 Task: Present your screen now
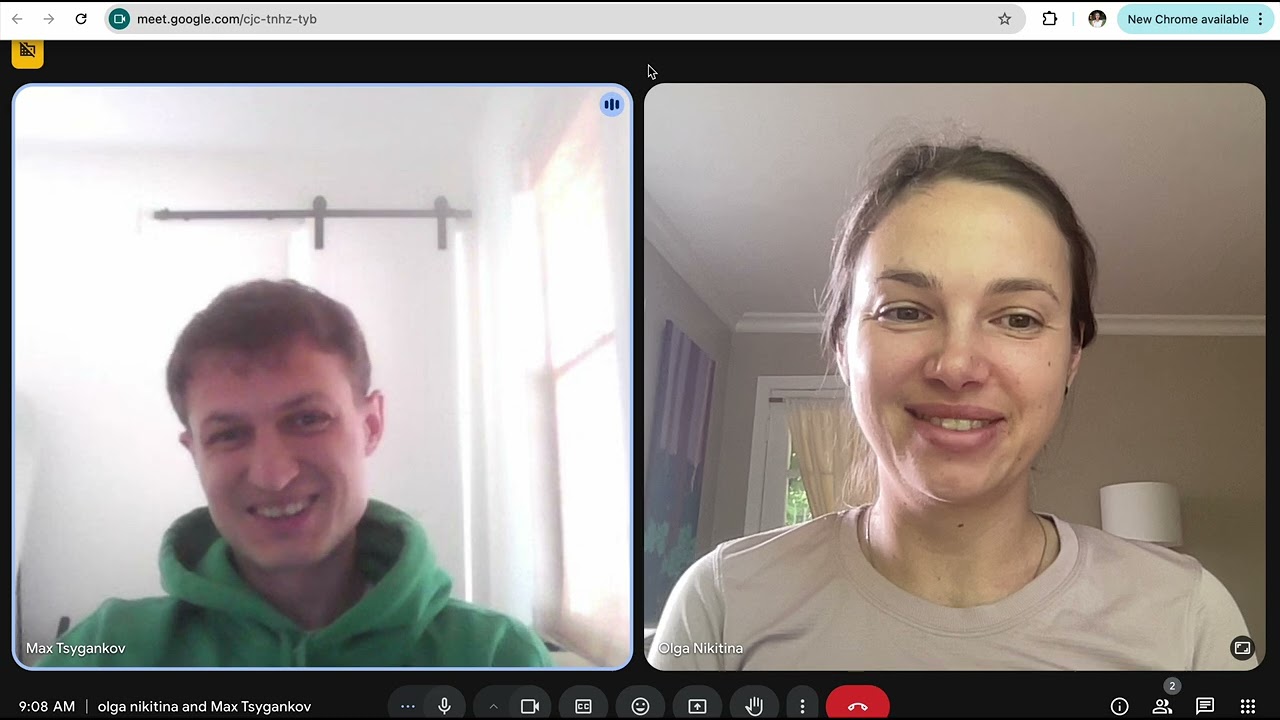coord(697,706)
